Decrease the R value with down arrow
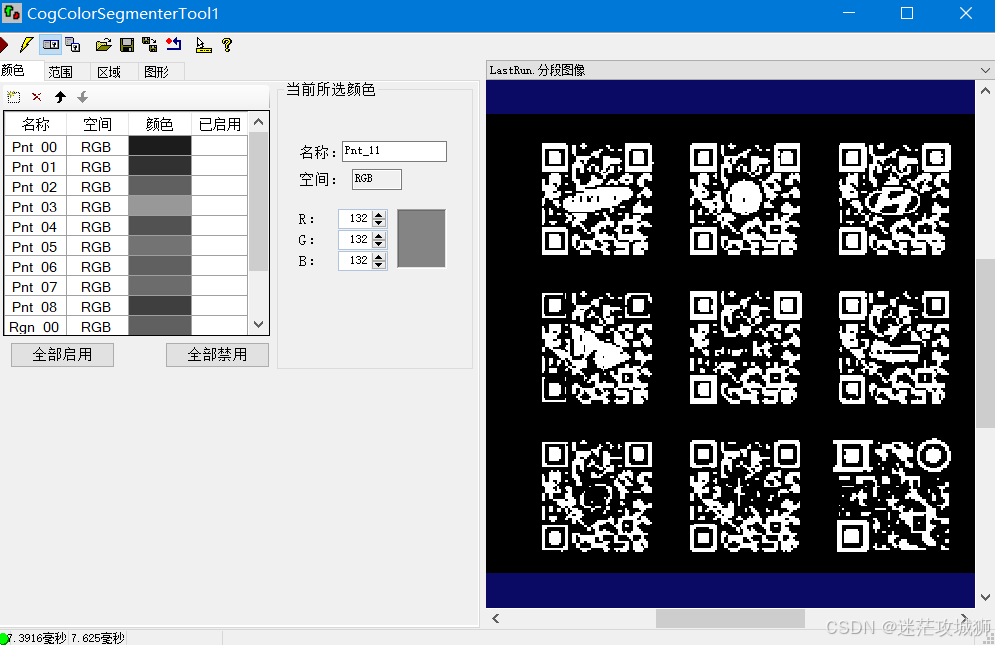This screenshot has width=995, height=645. coord(379,223)
